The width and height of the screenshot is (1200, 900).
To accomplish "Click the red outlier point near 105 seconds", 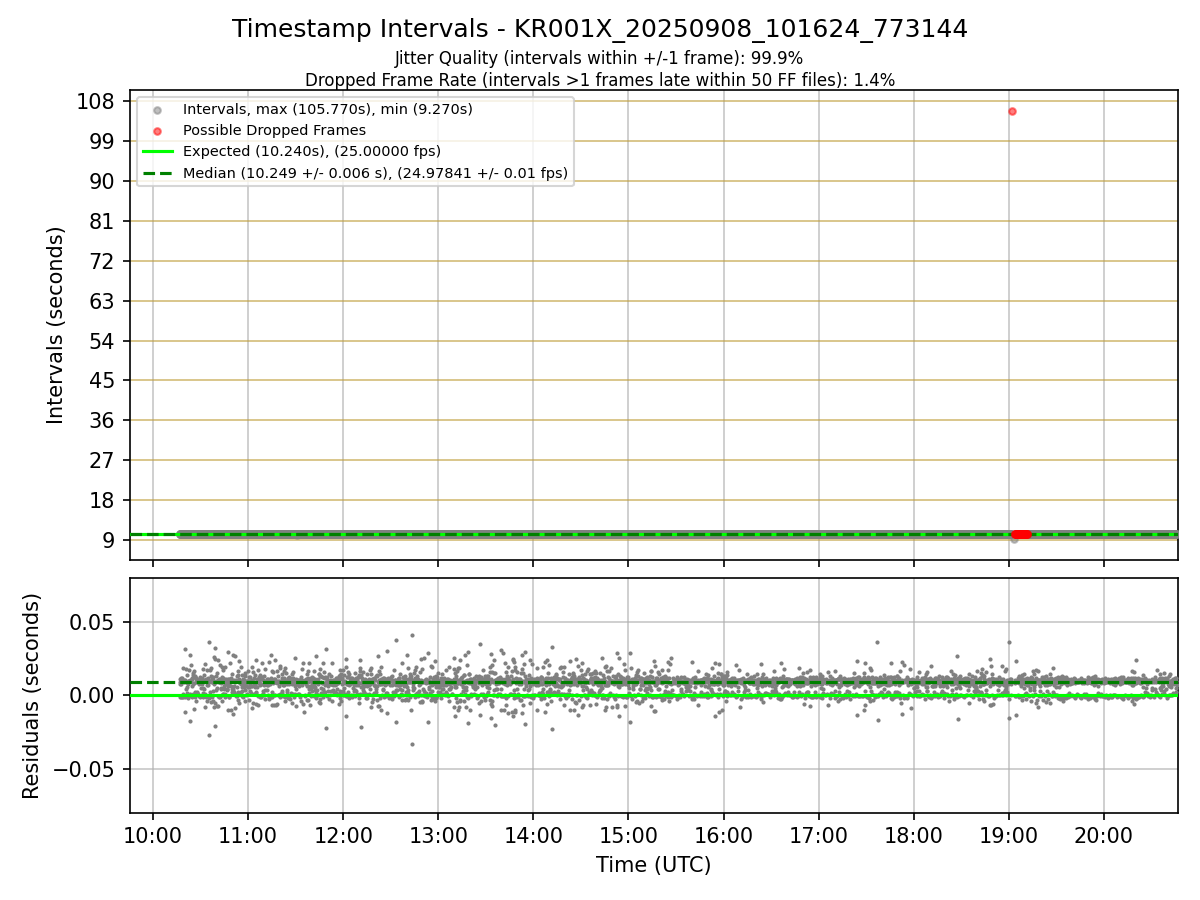I will tap(1012, 111).
